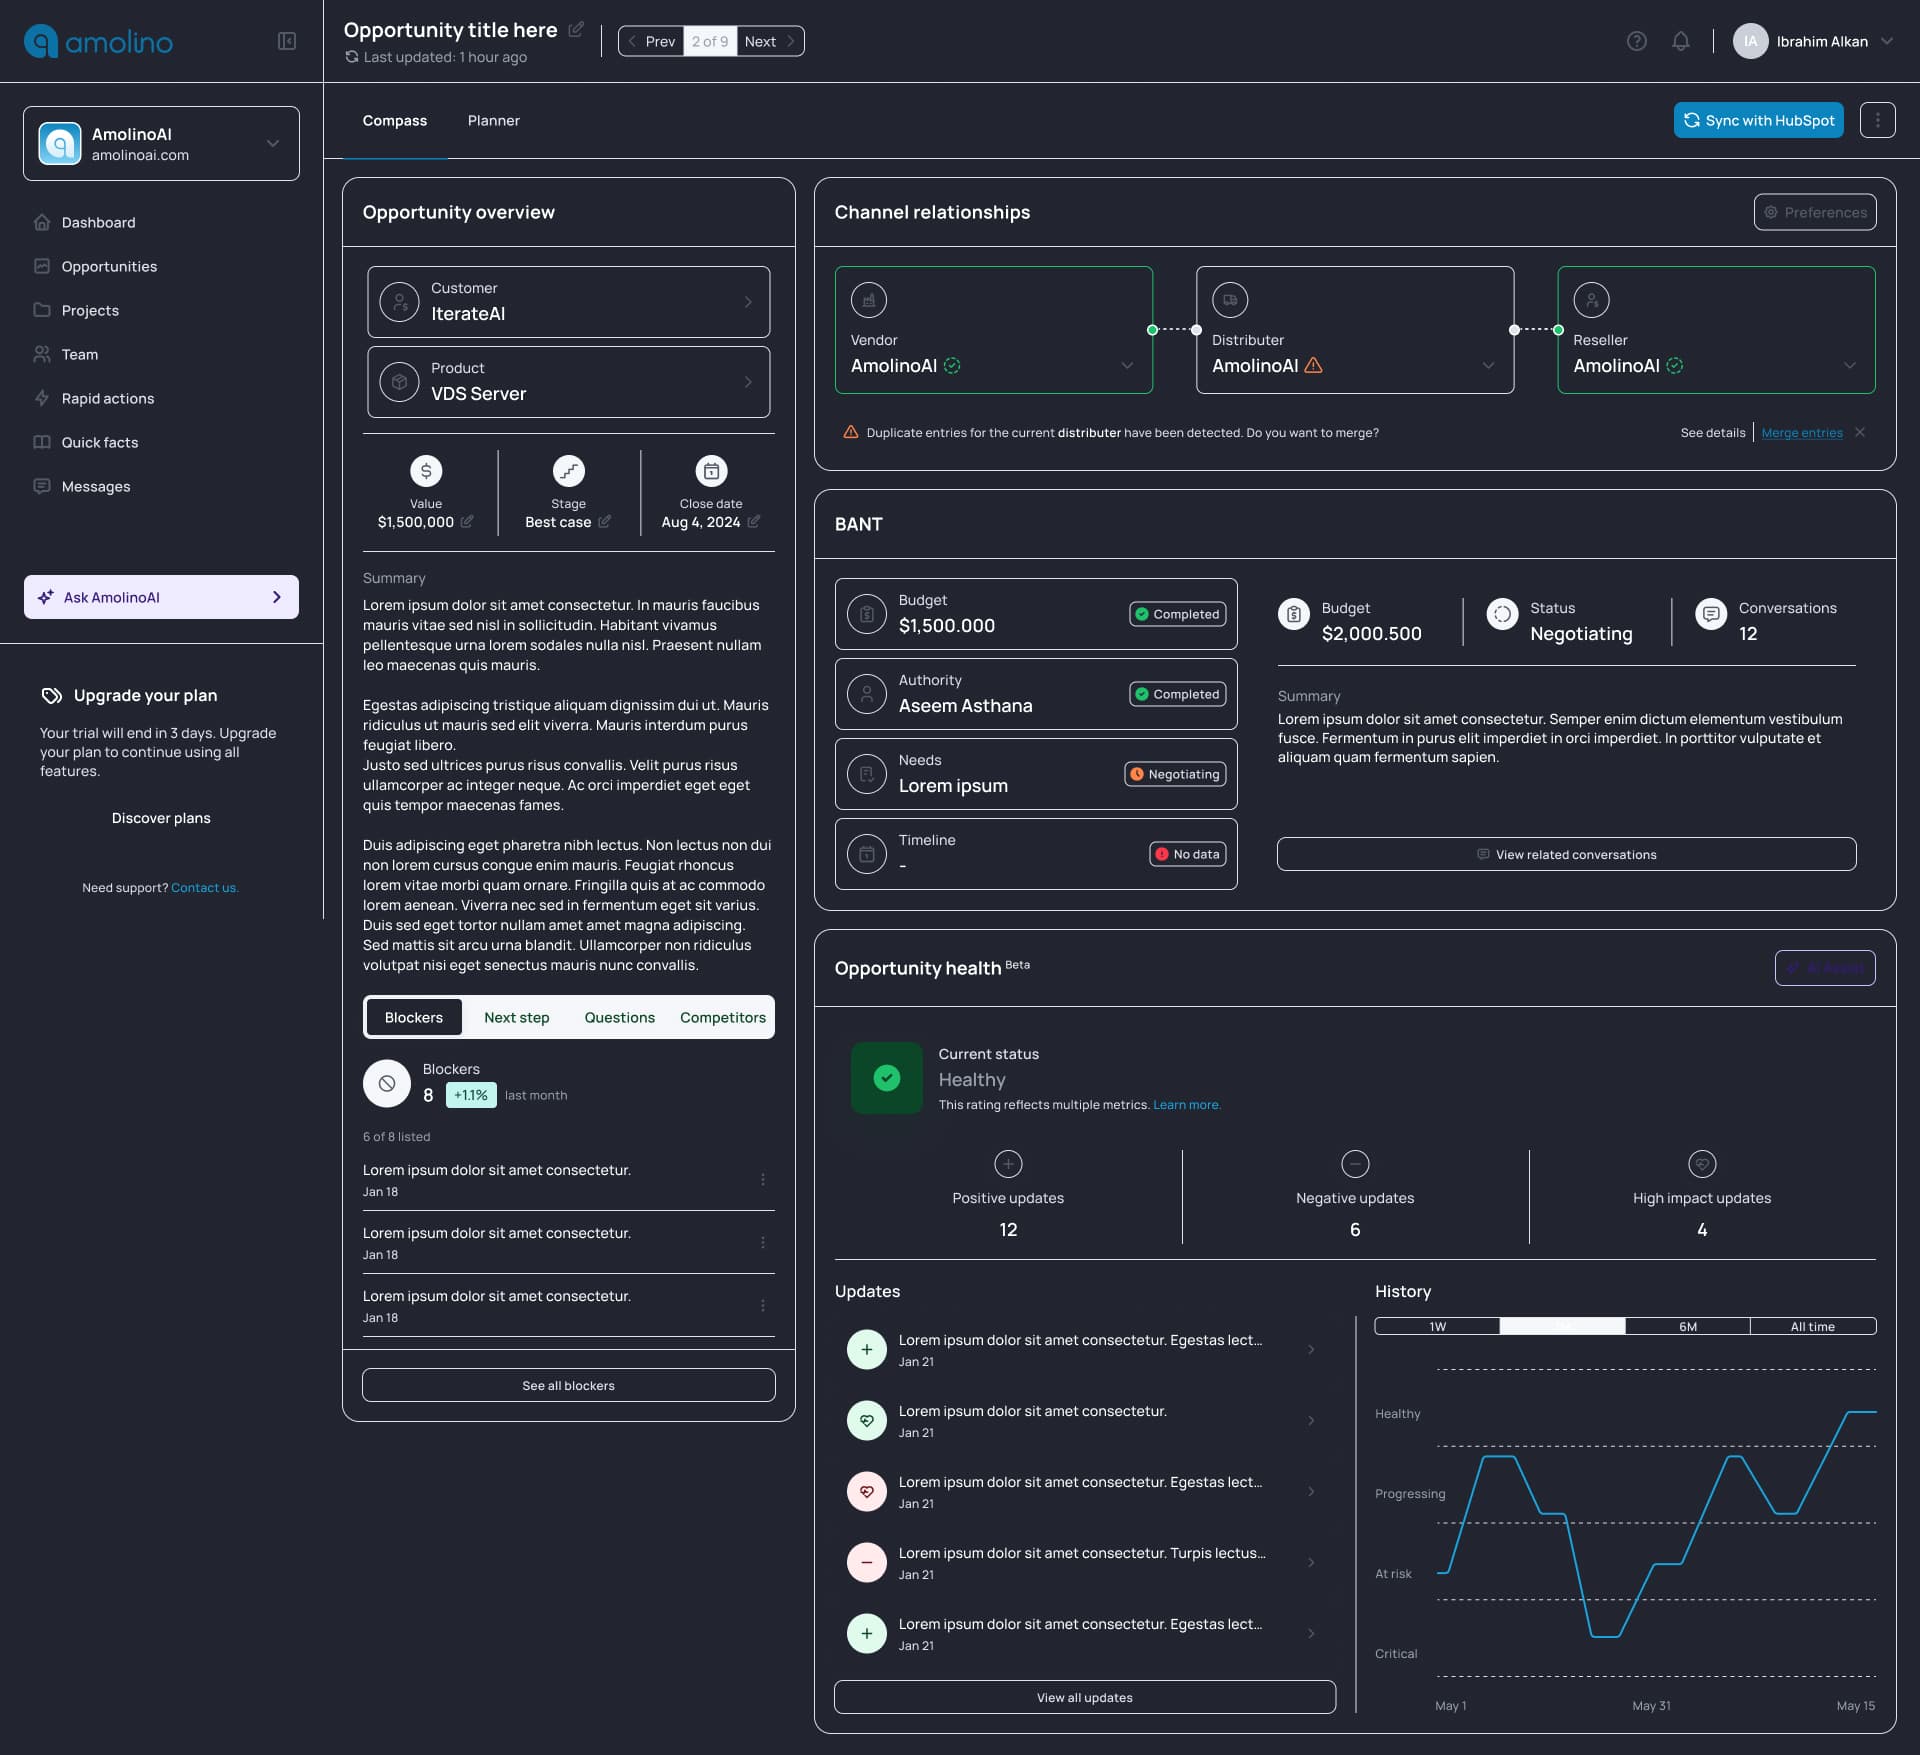Click the Vendor building icon

click(x=869, y=300)
